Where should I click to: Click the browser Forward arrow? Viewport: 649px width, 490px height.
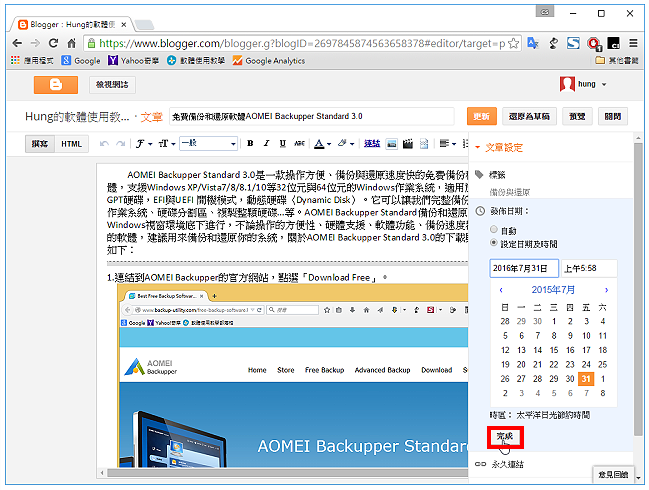click(x=35, y=43)
